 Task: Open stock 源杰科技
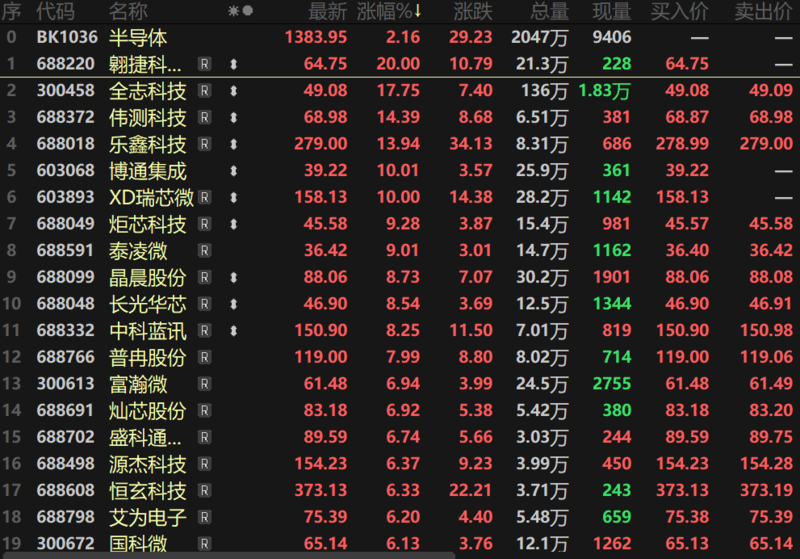pyautogui.click(x=147, y=464)
